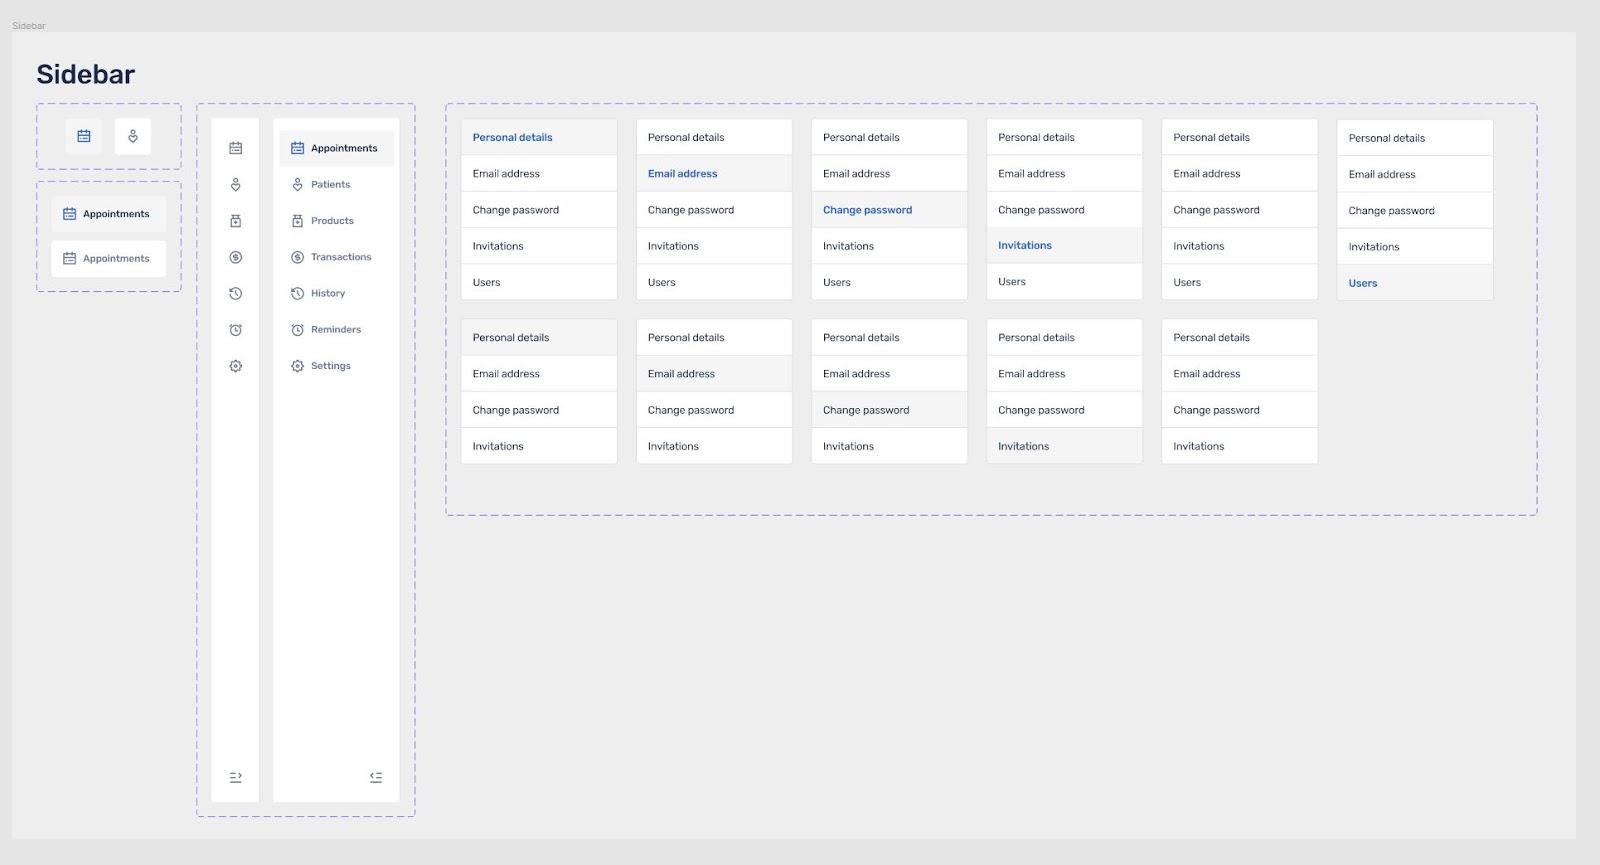The width and height of the screenshot is (1600, 865).
Task: Click Users below the blue Invitations item
Action: [1064, 282]
